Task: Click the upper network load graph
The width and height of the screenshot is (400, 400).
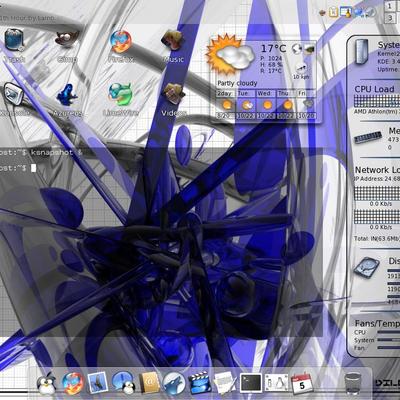Action: point(377,193)
